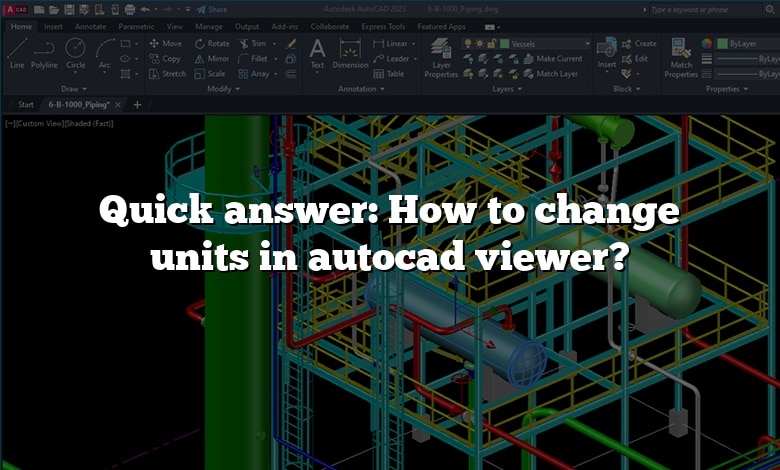Image resolution: width=780 pixels, height=470 pixels.
Task: Toggle the Vessels layer lock icon
Action: (492, 44)
